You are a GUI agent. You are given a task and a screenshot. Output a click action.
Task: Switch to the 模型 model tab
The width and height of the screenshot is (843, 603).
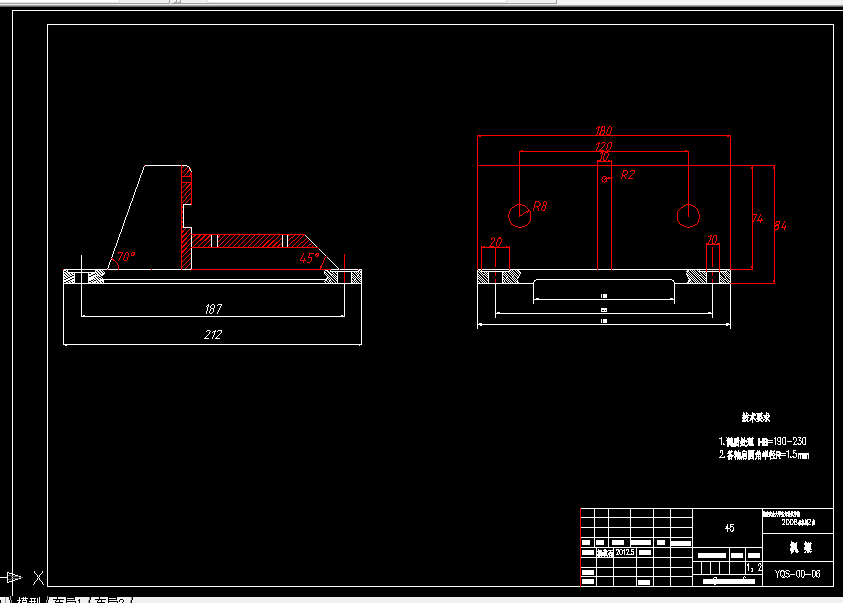pyautogui.click(x=29, y=600)
